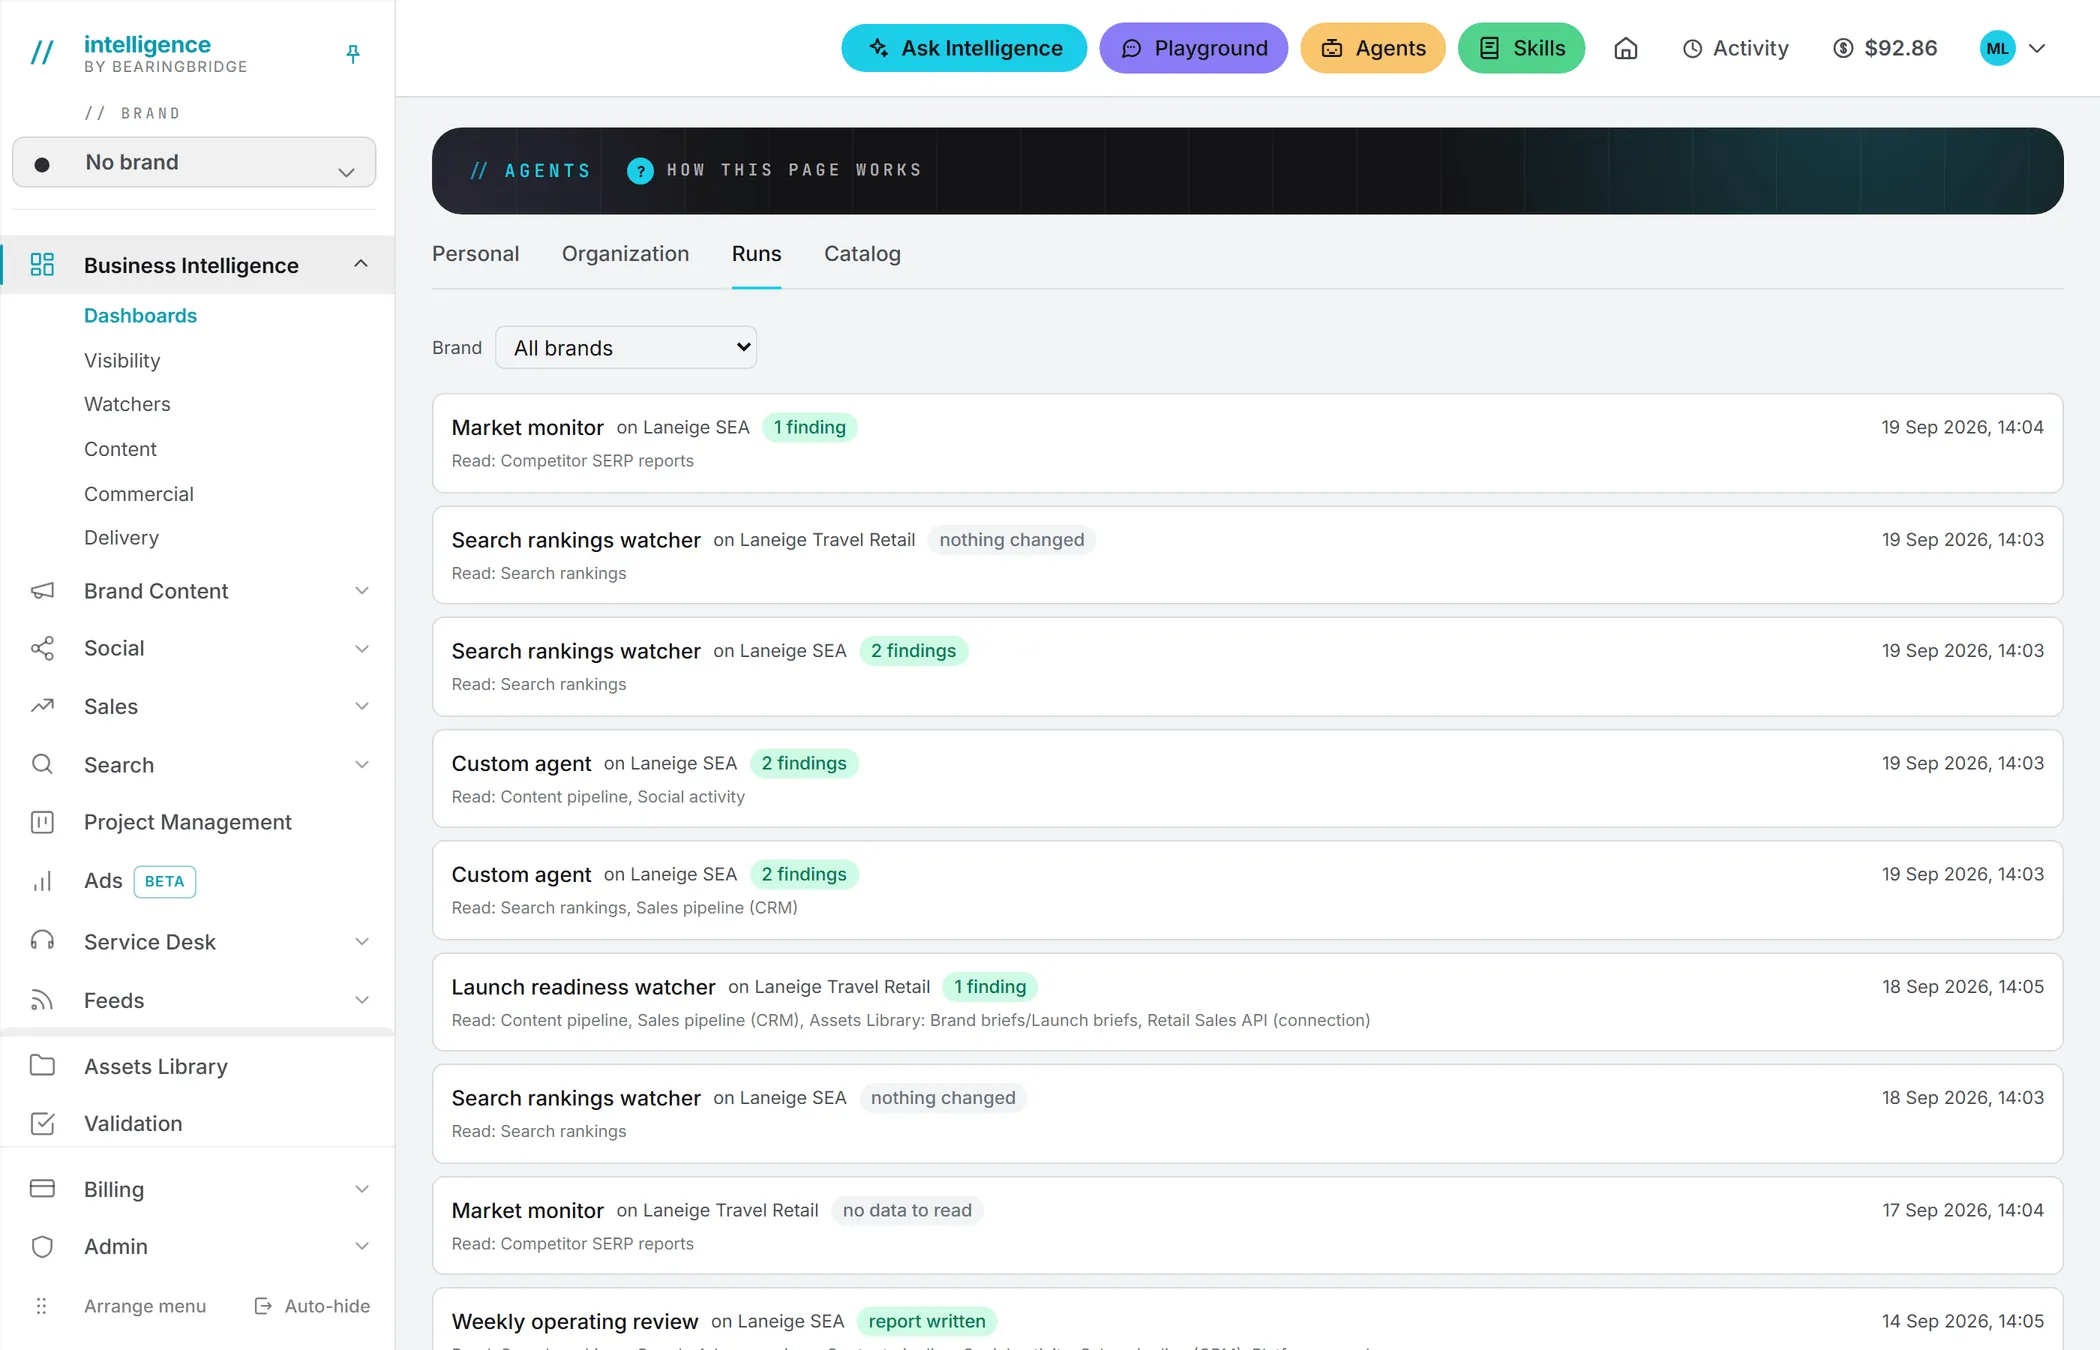The height and width of the screenshot is (1350, 2100).
Task: Open the Market monitor run on Laneige SEA
Action: tap(1247, 443)
